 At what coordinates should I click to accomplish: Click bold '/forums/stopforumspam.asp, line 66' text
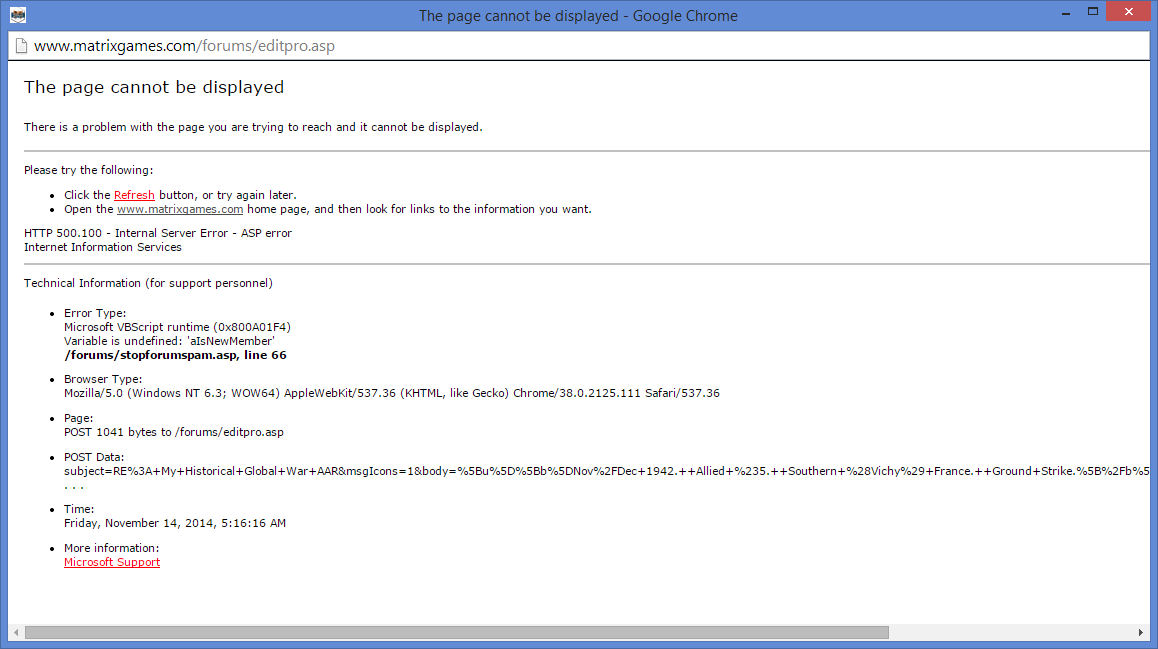coord(175,355)
